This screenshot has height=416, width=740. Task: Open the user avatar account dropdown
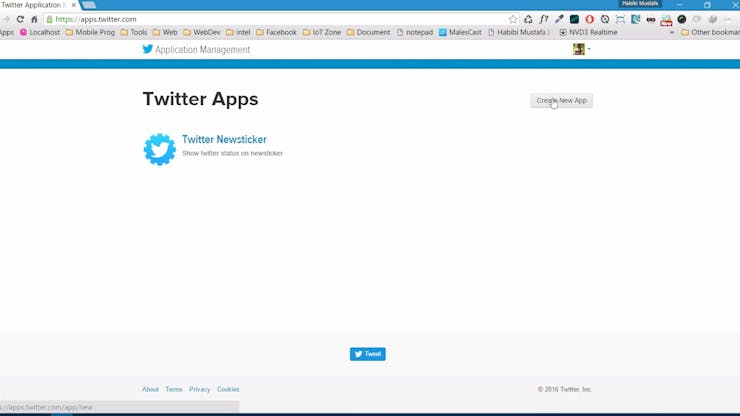click(x=581, y=49)
